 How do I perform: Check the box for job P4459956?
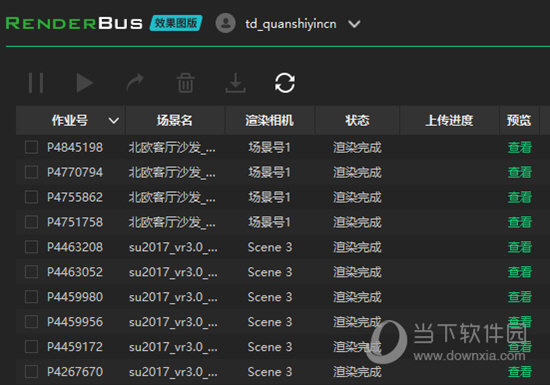(x=32, y=322)
